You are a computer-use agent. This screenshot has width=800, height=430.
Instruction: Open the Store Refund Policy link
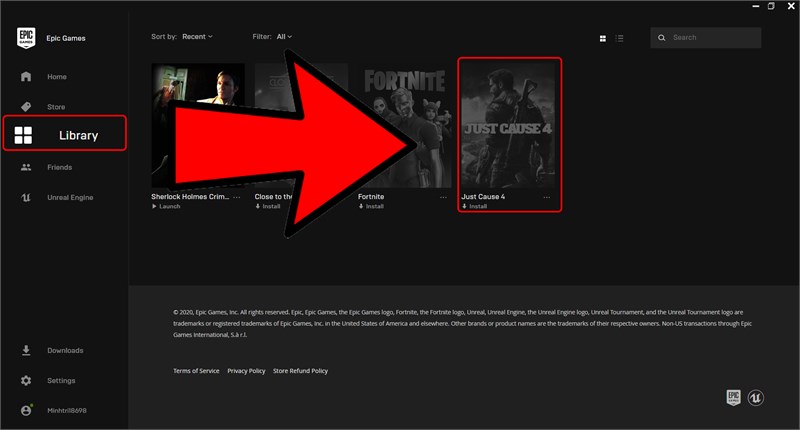tap(301, 371)
